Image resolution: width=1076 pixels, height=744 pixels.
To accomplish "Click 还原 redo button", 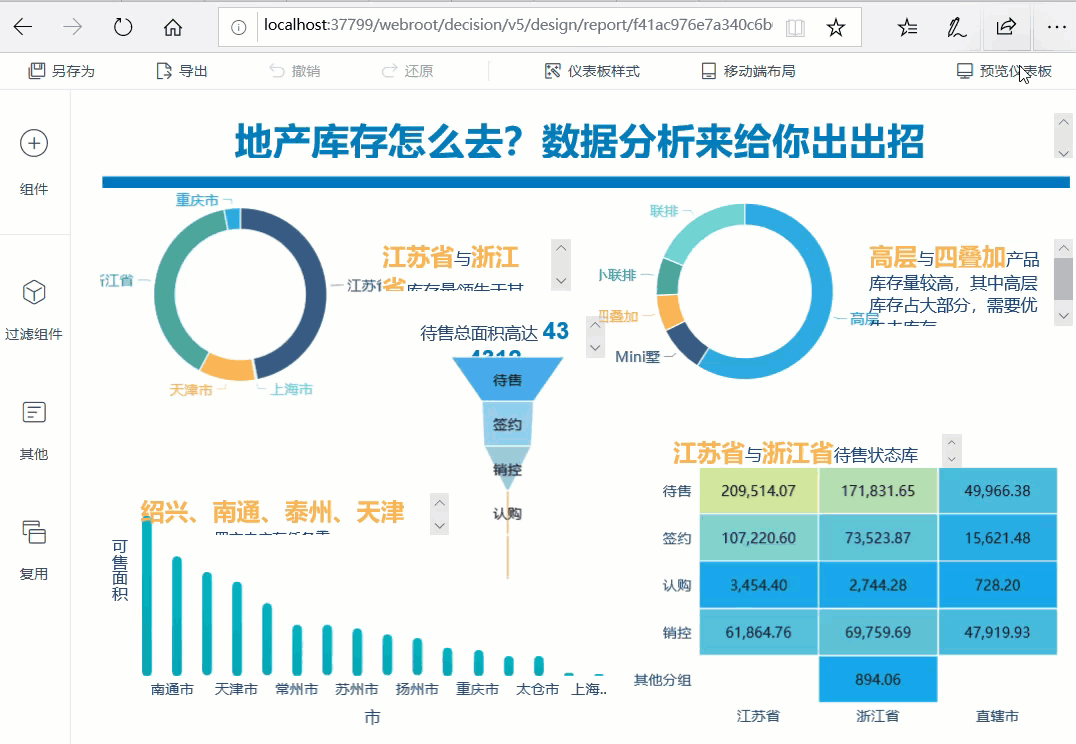I will pos(408,71).
